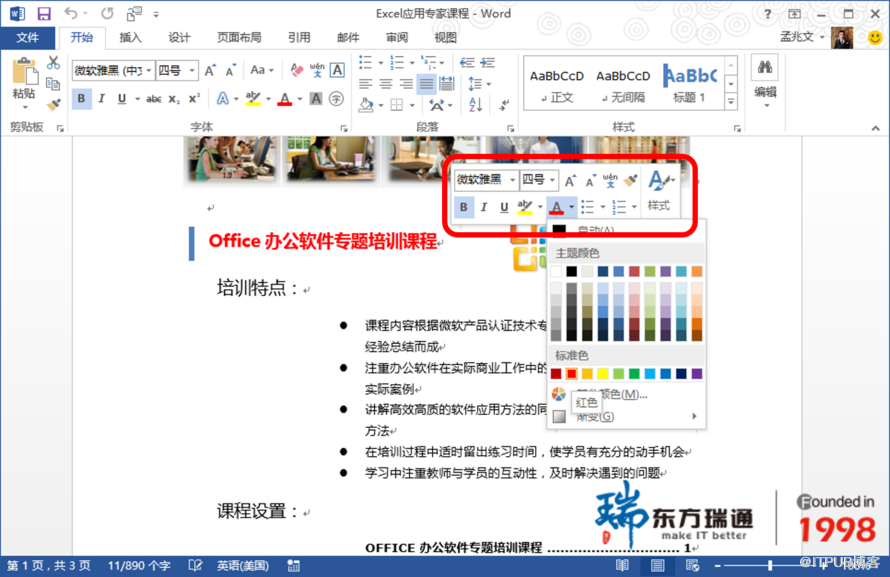Pick the red swatch under 标准色
Viewport: 890px width, 577px height.
[x=571, y=373]
